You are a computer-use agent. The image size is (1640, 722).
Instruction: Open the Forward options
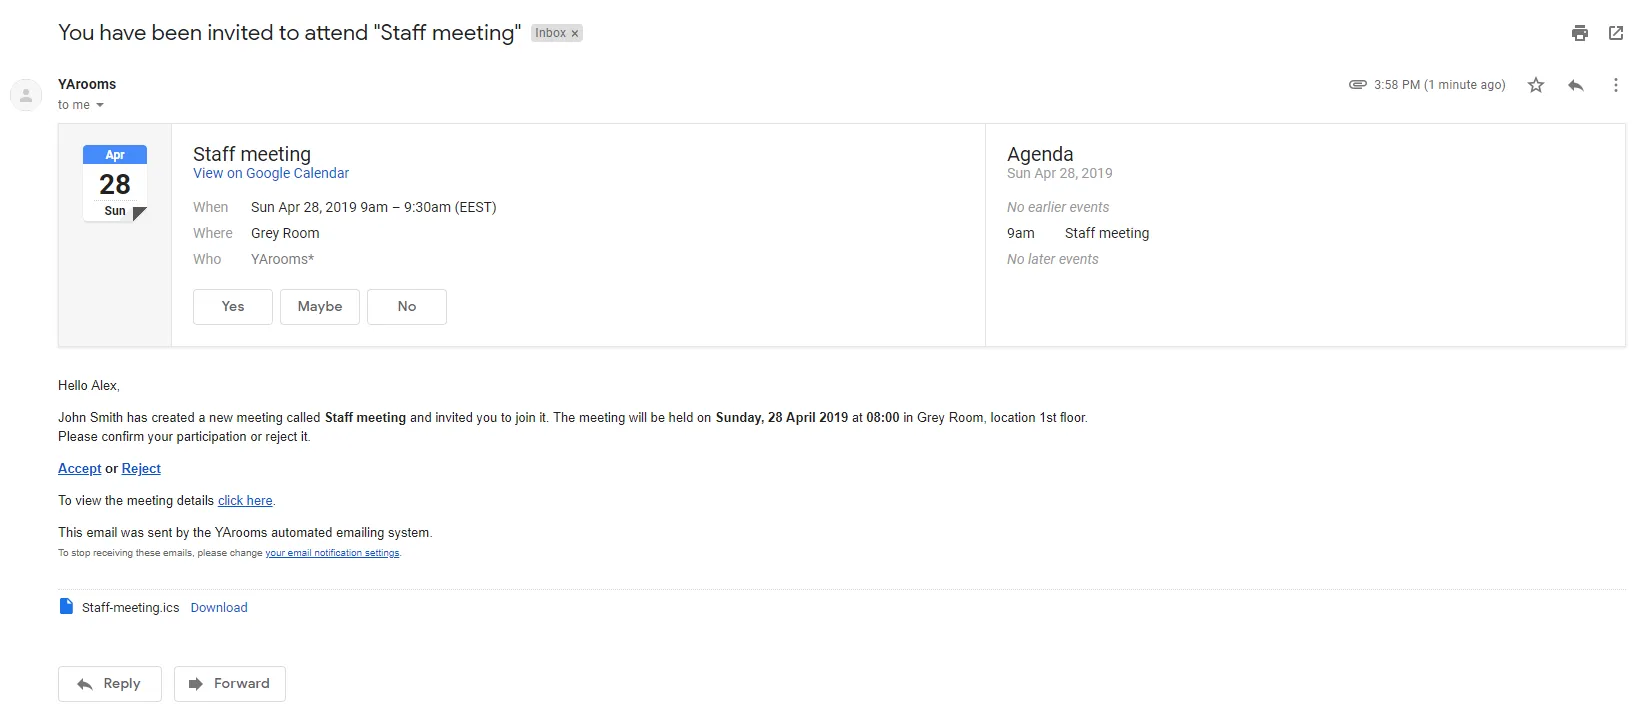[229, 684]
